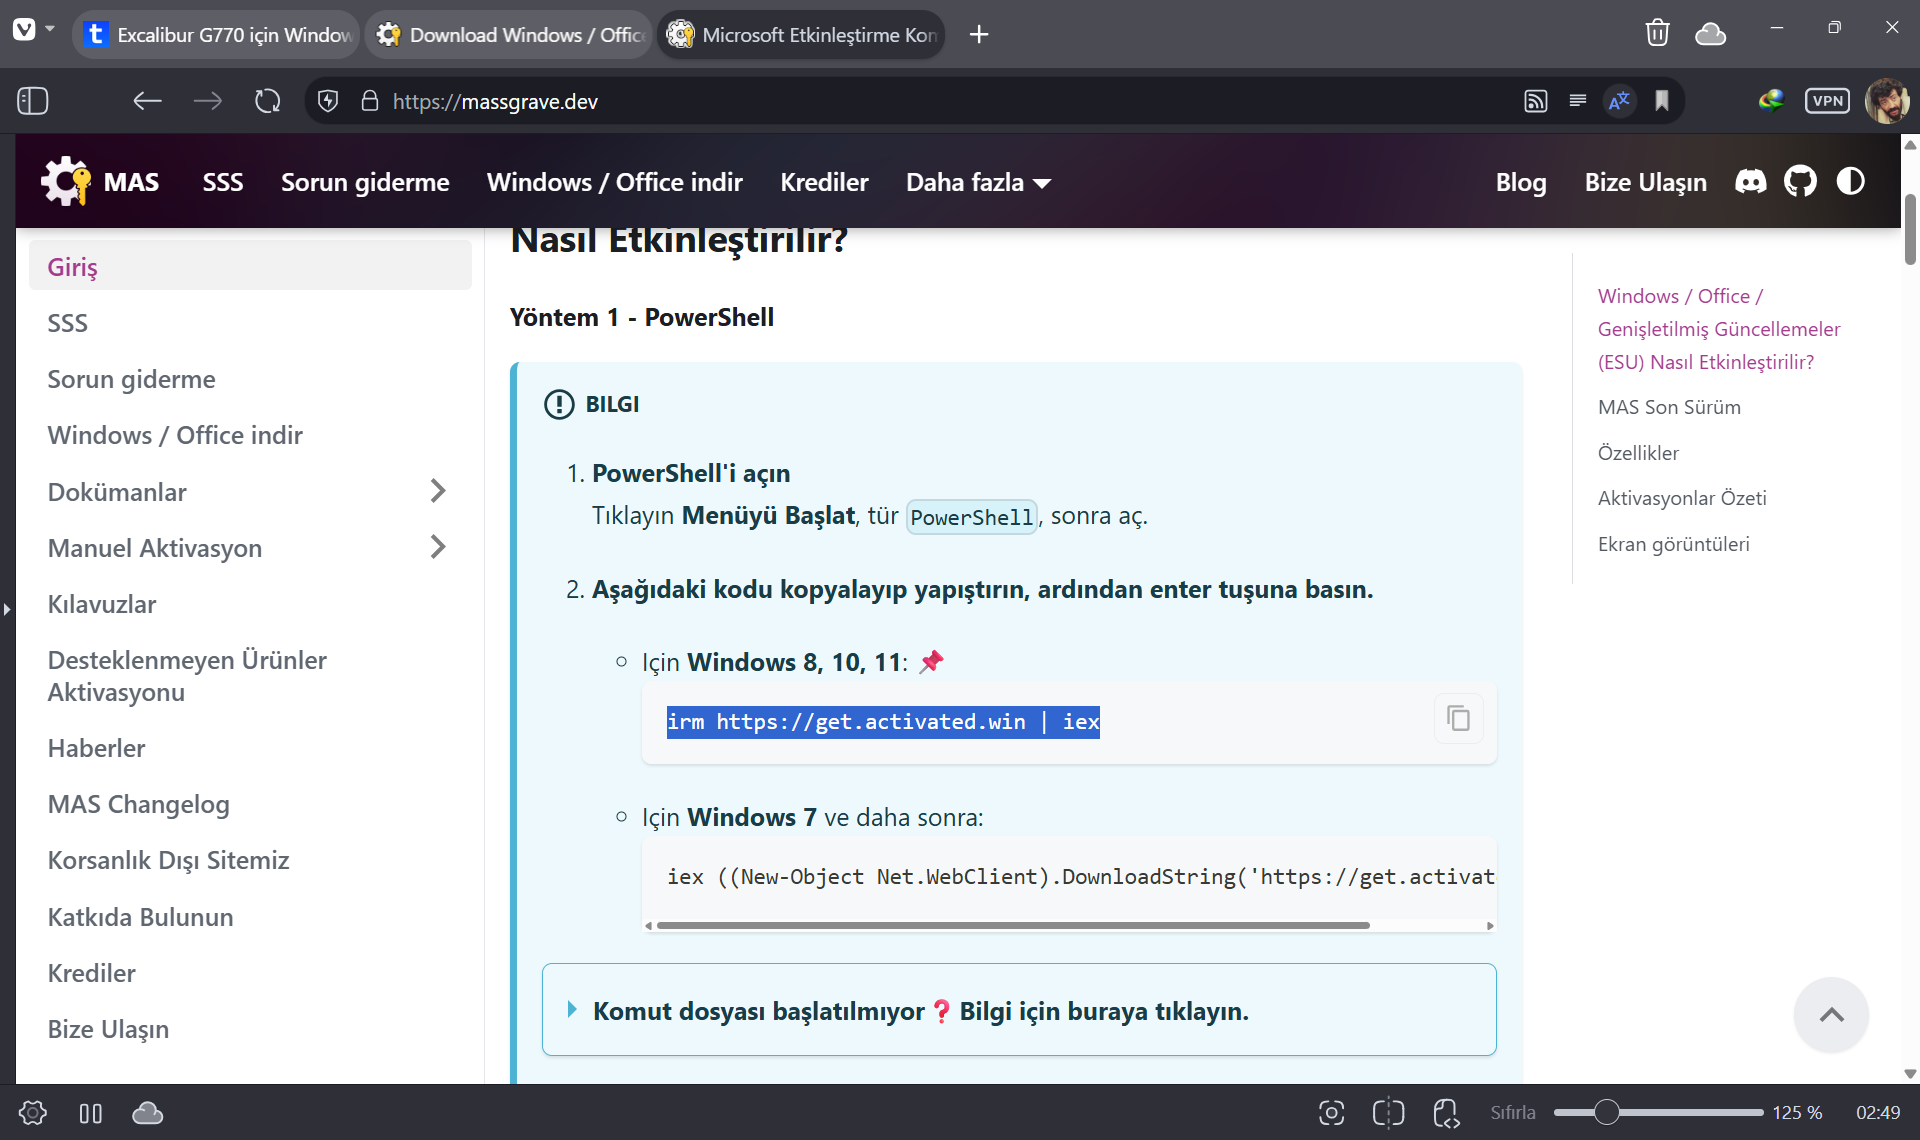Expand the Manuel Aktivasyon section

tap(437, 547)
